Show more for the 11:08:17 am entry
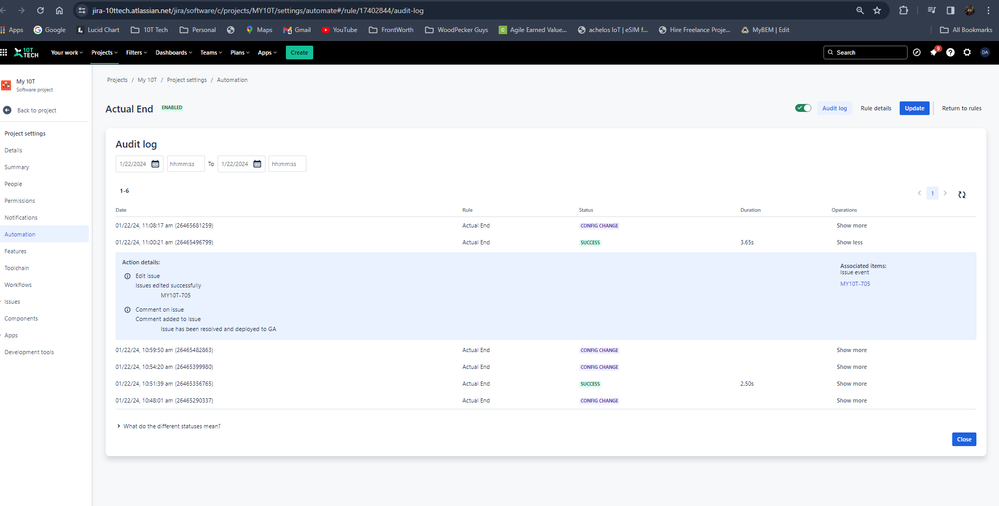Screen dimensions: 999x506 click(851, 226)
